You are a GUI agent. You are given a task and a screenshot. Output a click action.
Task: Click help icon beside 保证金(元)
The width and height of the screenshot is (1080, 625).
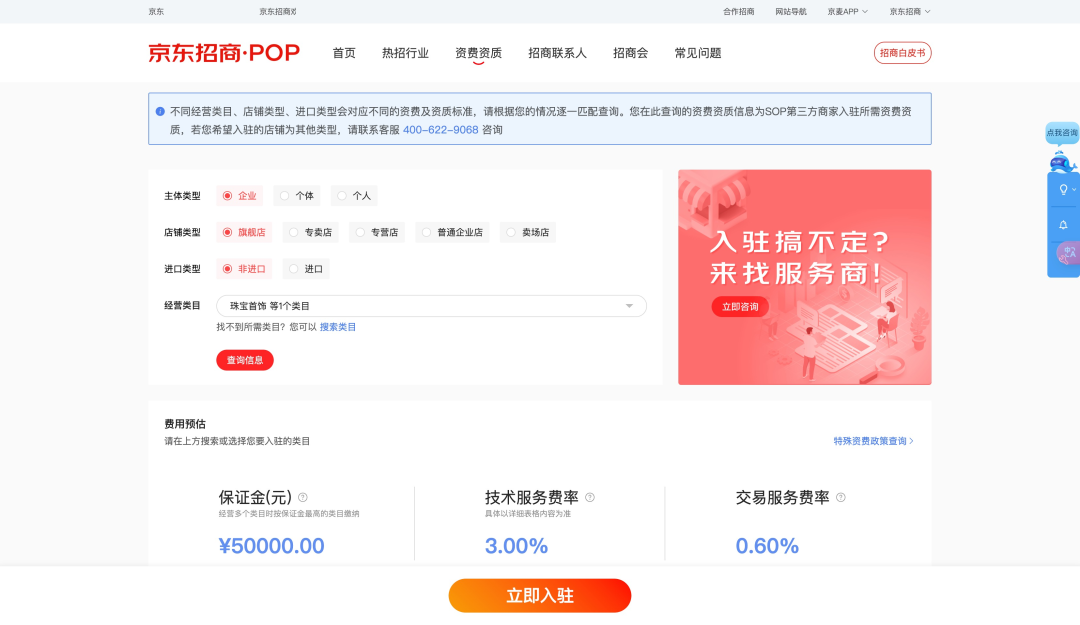pyautogui.click(x=303, y=498)
